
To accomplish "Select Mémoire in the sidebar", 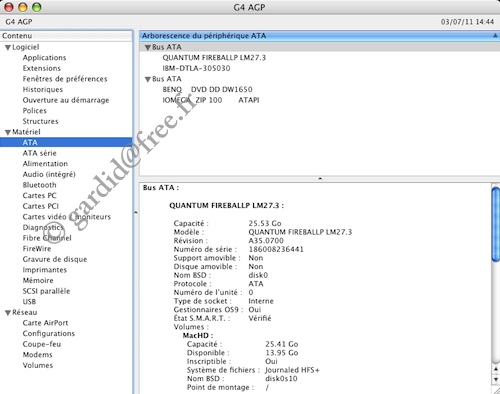I will (38, 280).
